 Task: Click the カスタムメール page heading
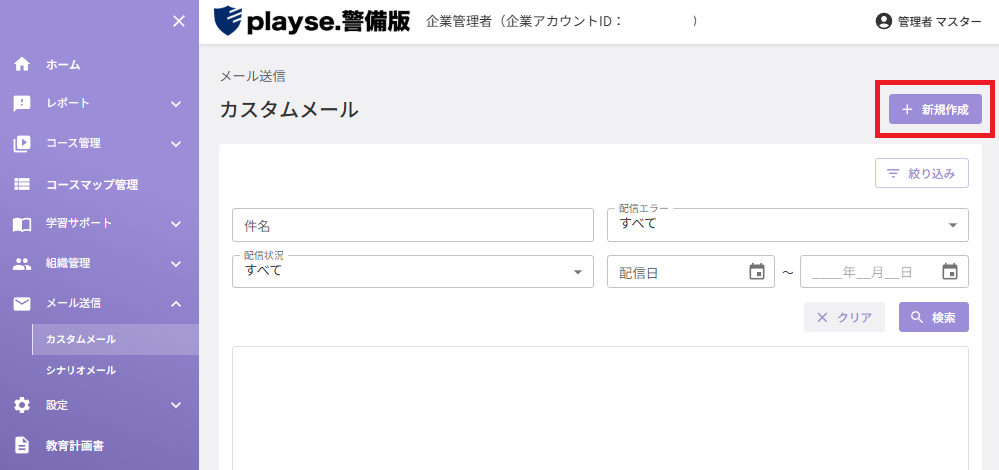tap(289, 110)
